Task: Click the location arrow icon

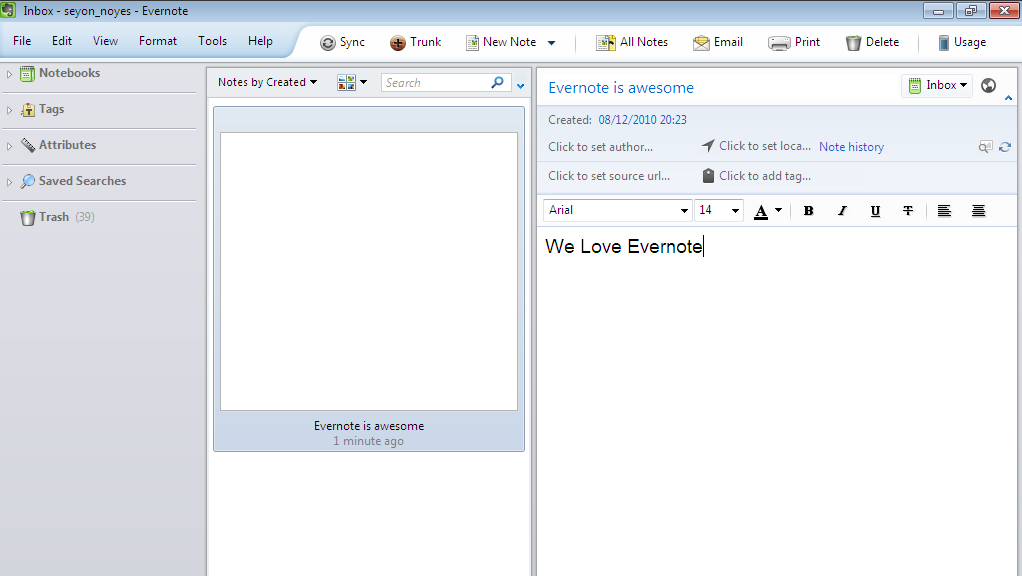Action: pos(708,146)
